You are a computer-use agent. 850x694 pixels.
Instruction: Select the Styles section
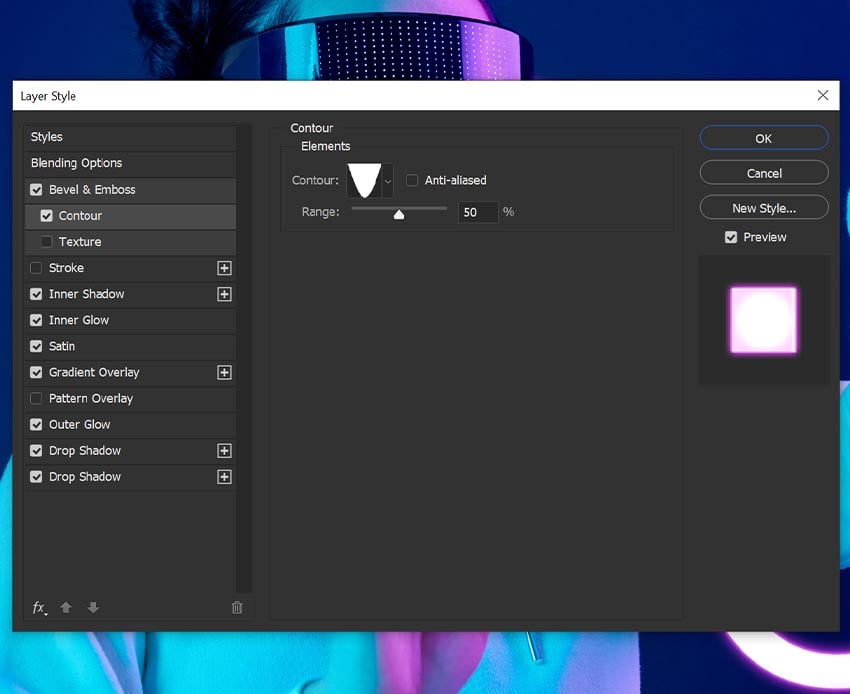point(130,137)
